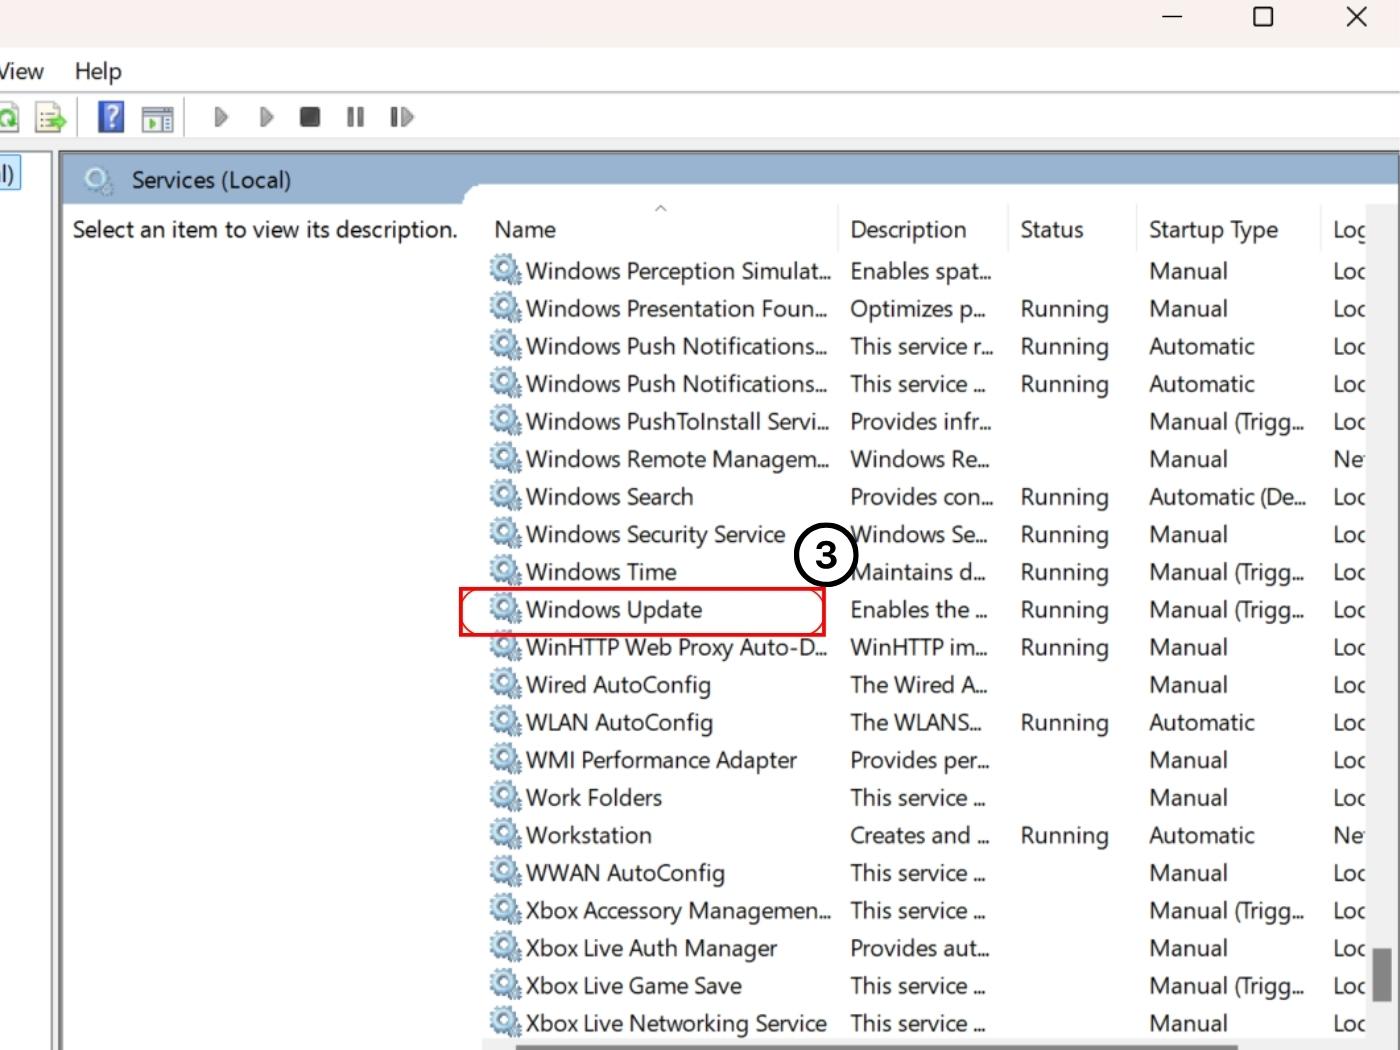Select the Windows PushToInstall Service name
This screenshot has width=1400, height=1050.
(677, 422)
